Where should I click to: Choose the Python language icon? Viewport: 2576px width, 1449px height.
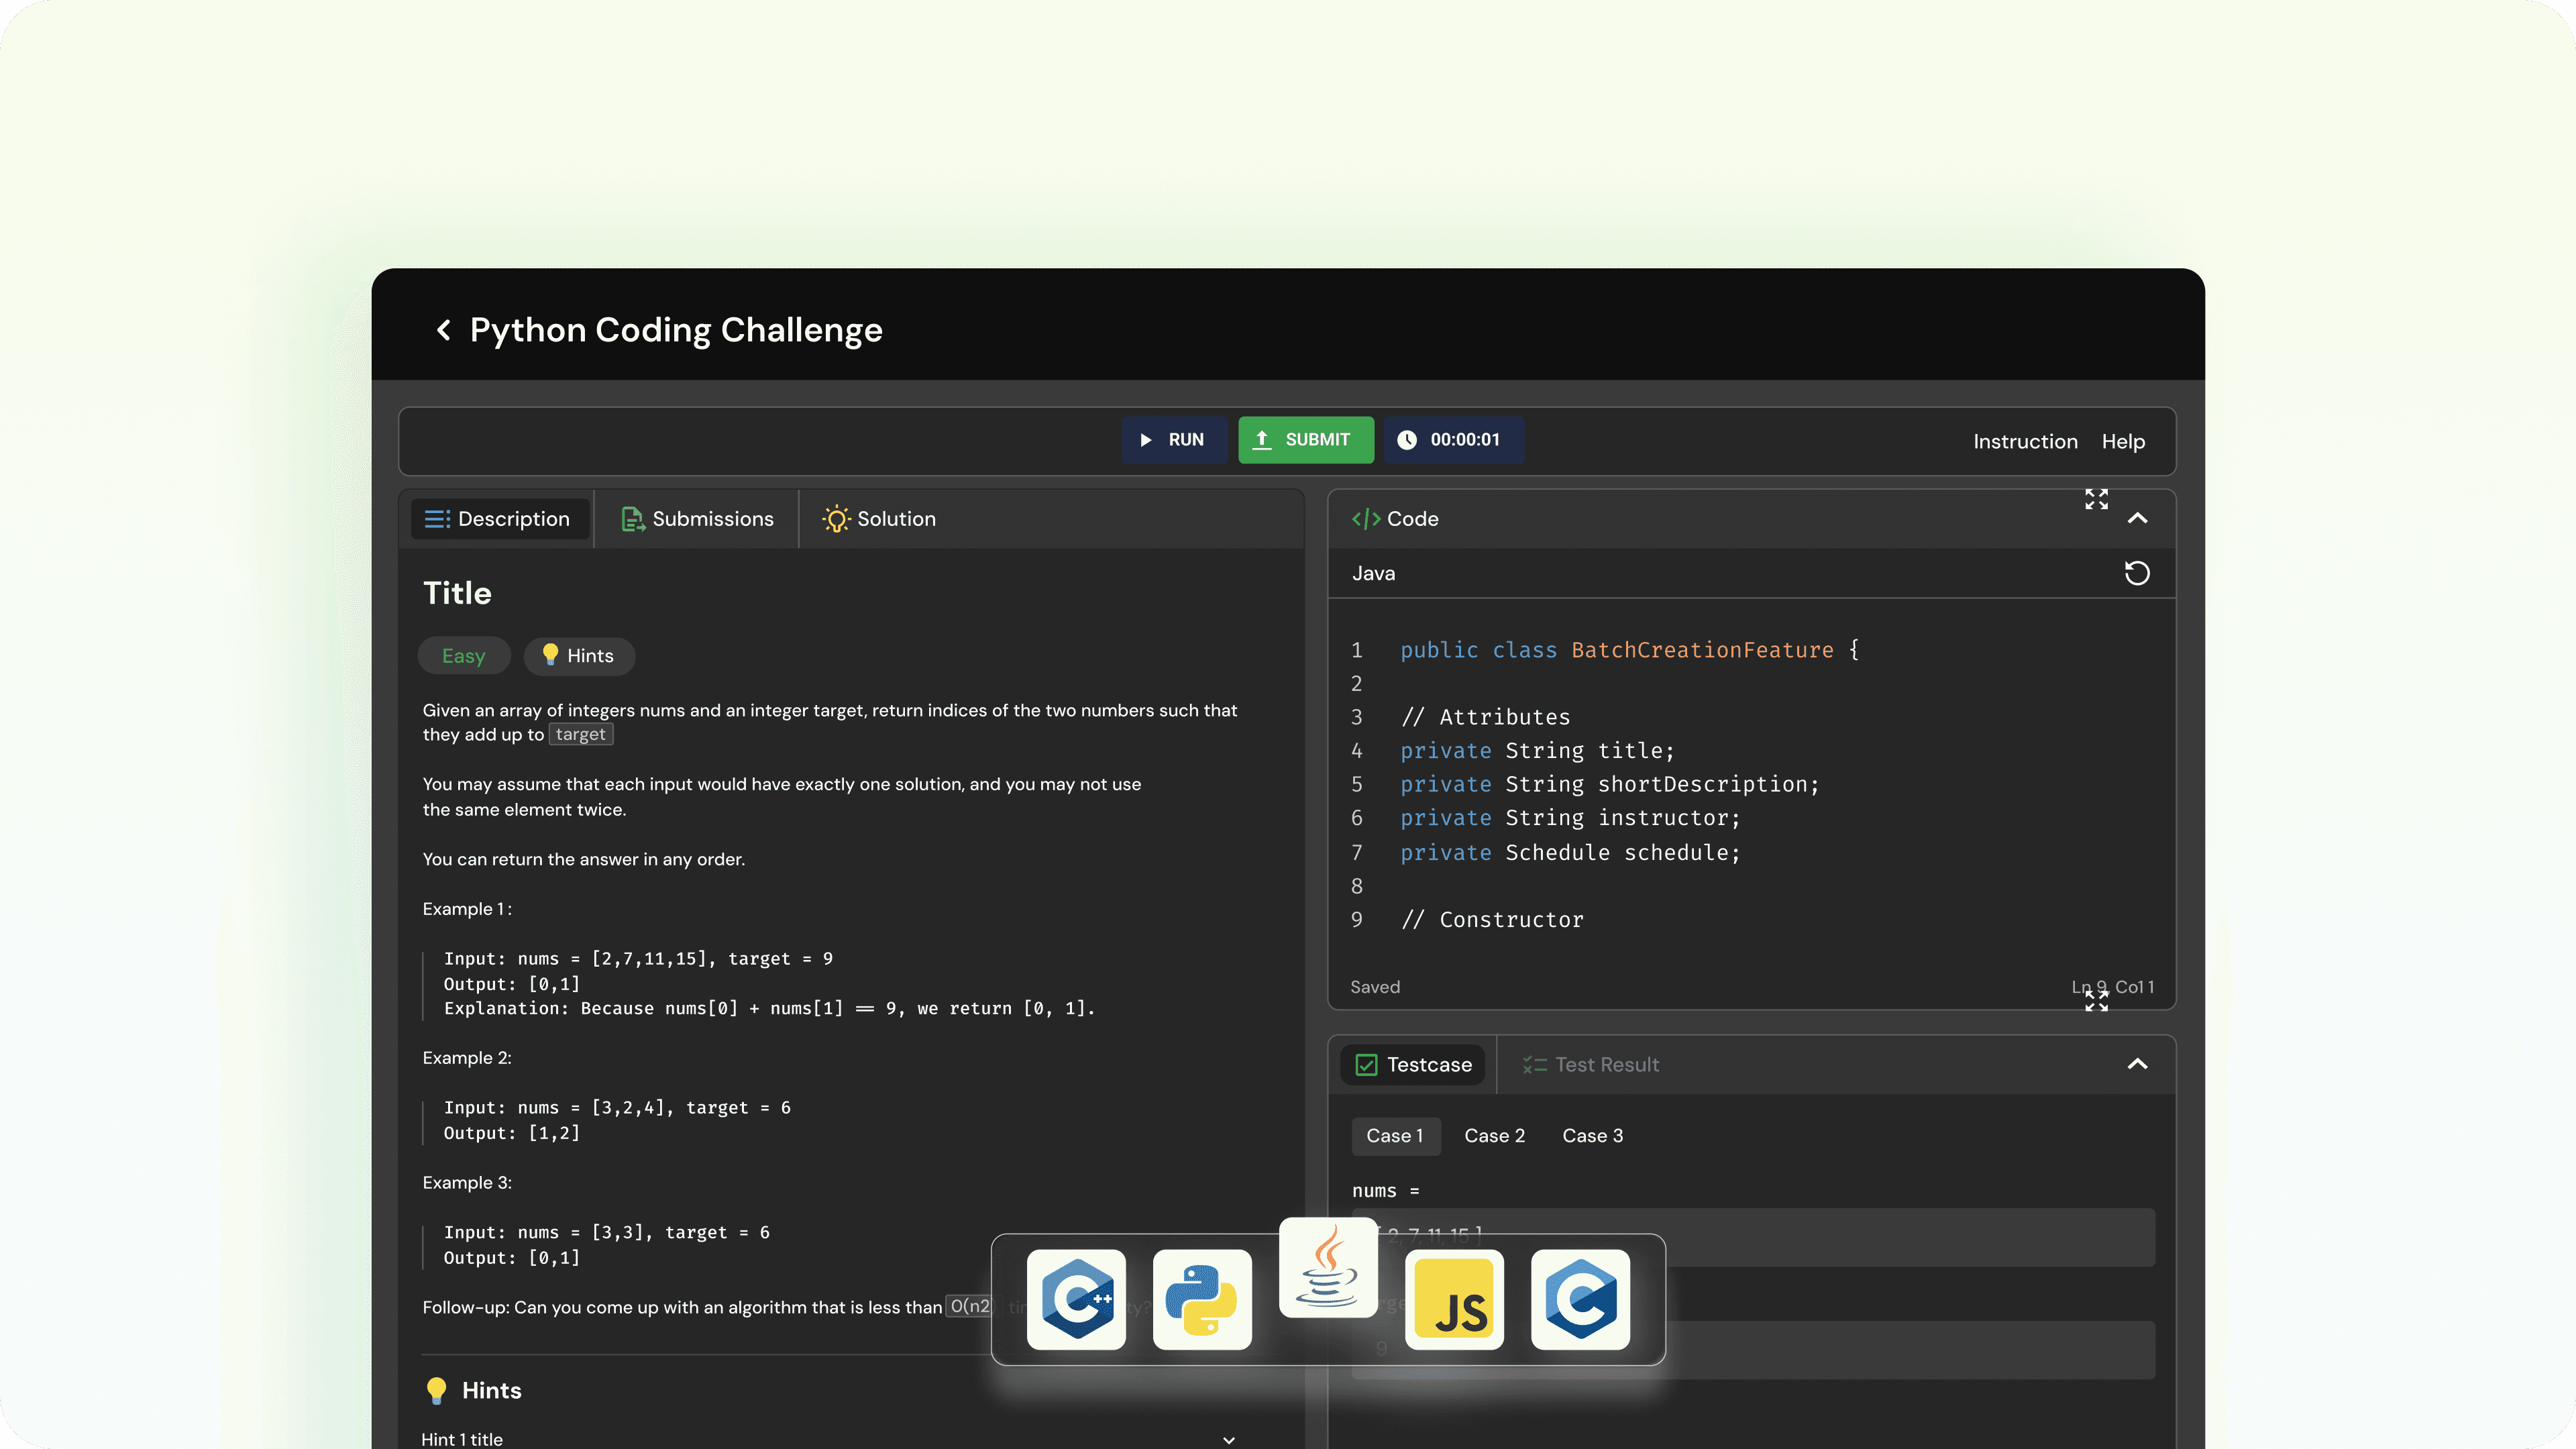tap(1202, 1299)
